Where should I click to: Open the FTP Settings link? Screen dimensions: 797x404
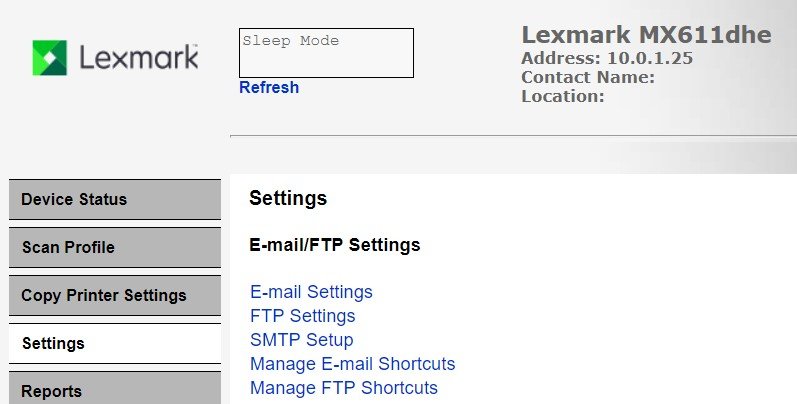click(x=302, y=316)
